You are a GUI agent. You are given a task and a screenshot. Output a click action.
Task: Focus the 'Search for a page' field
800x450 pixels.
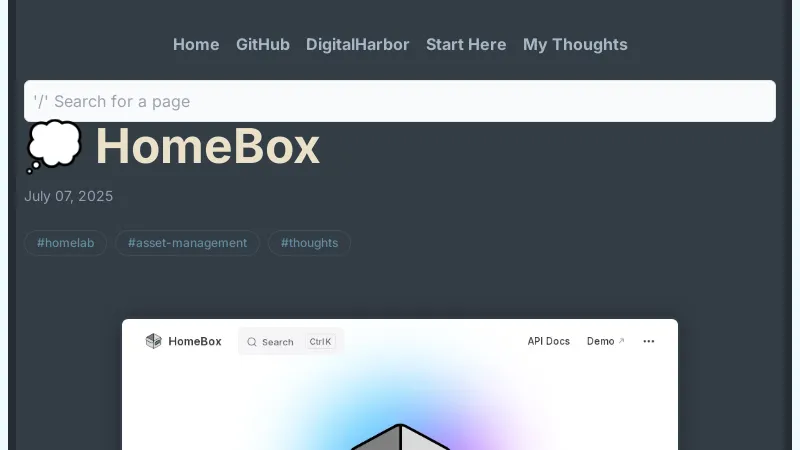pyautogui.click(x=400, y=101)
